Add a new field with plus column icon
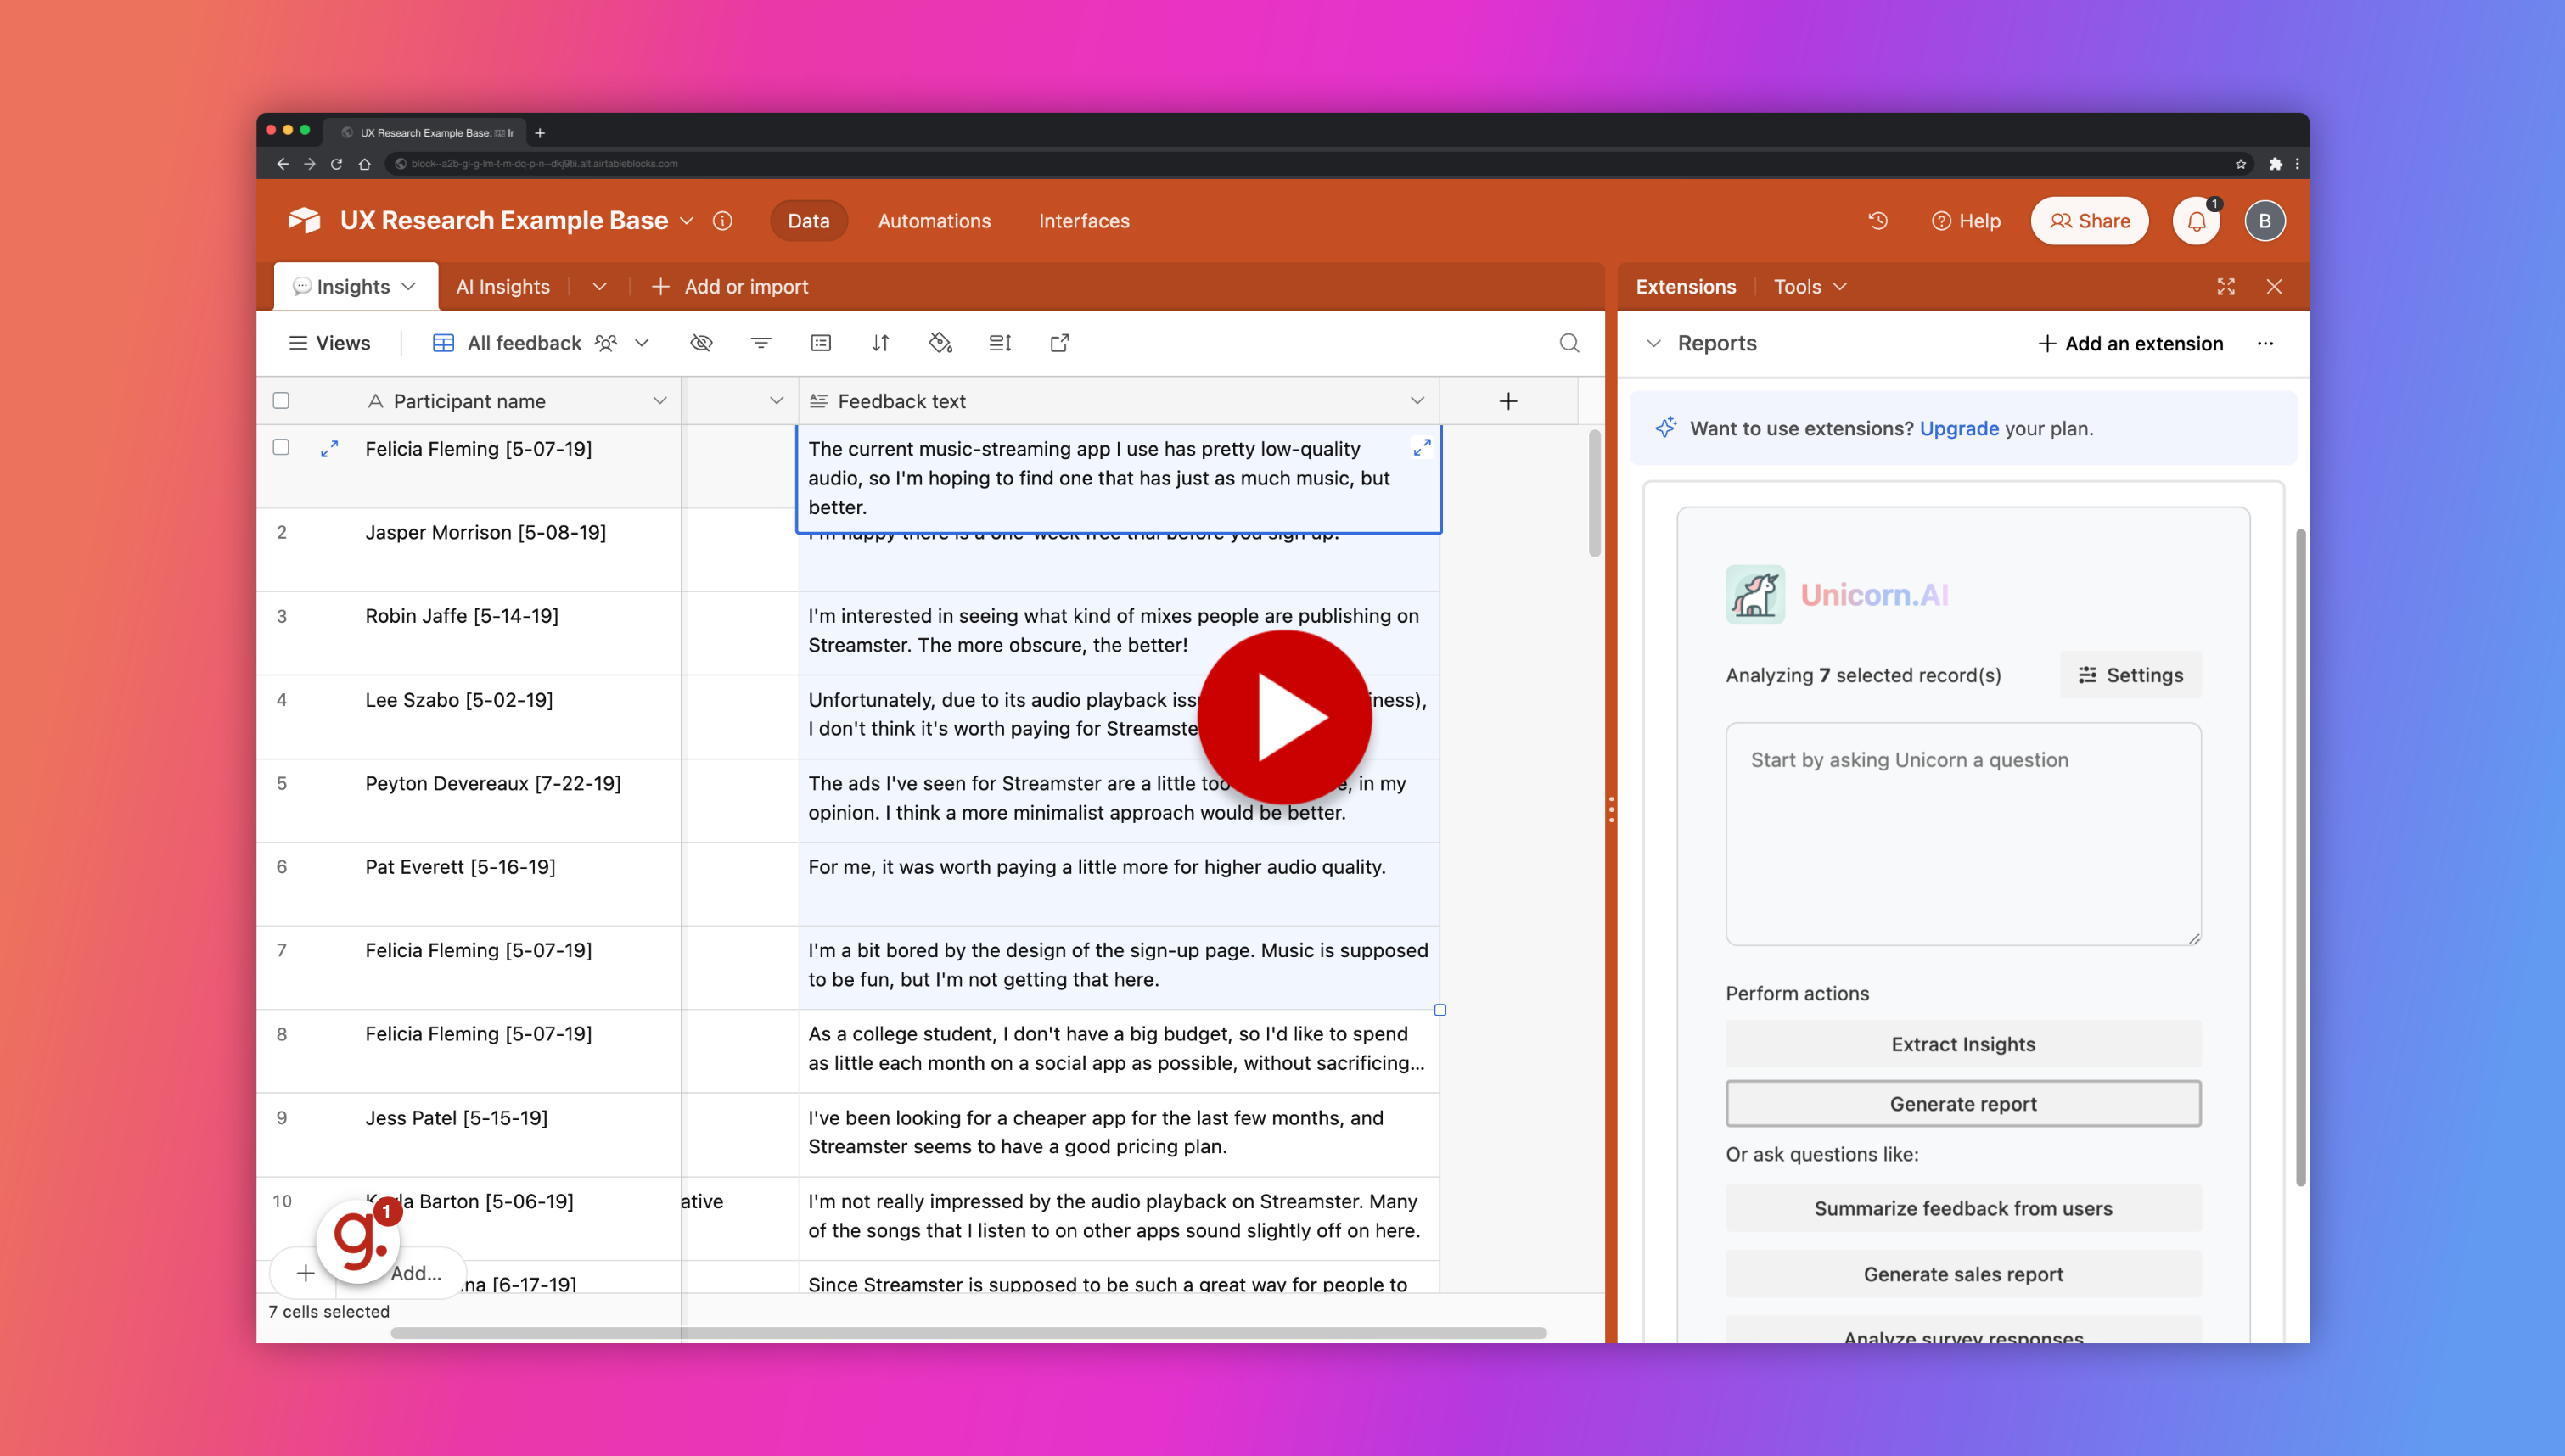The height and width of the screenshot is (1456, 2565). [1508, 401]
